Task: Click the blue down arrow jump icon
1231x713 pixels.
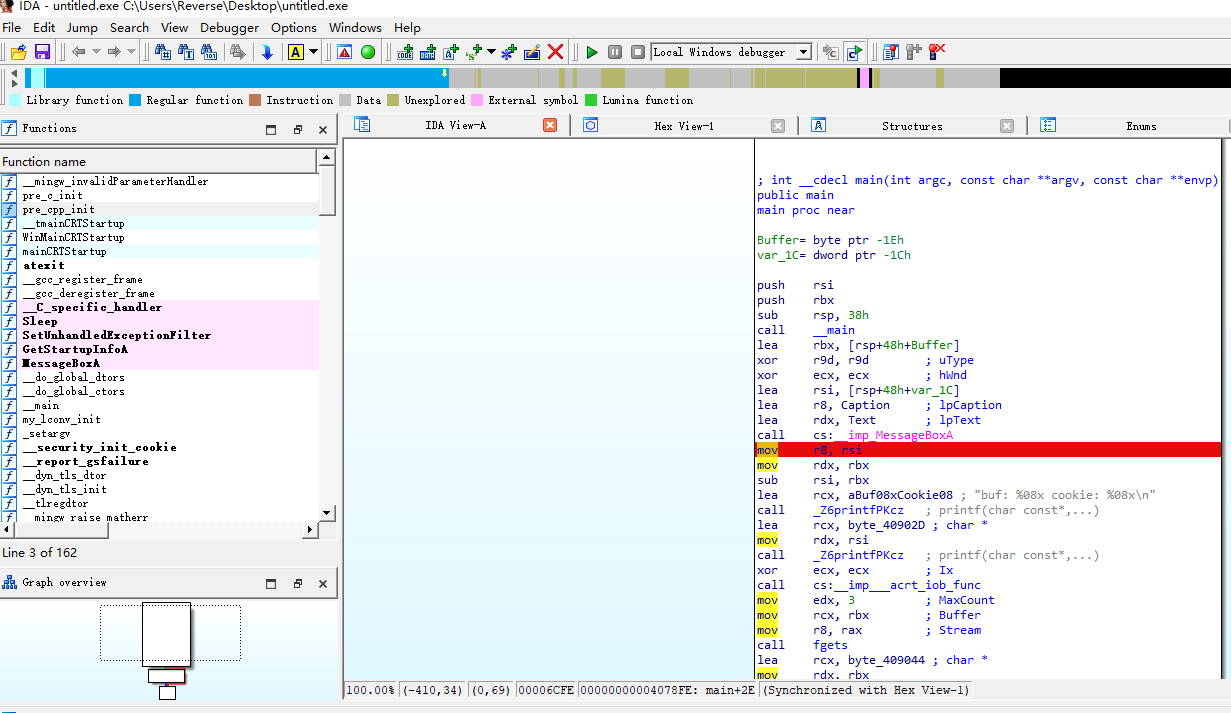Action: pyautogui.click(x=267, y=52)
